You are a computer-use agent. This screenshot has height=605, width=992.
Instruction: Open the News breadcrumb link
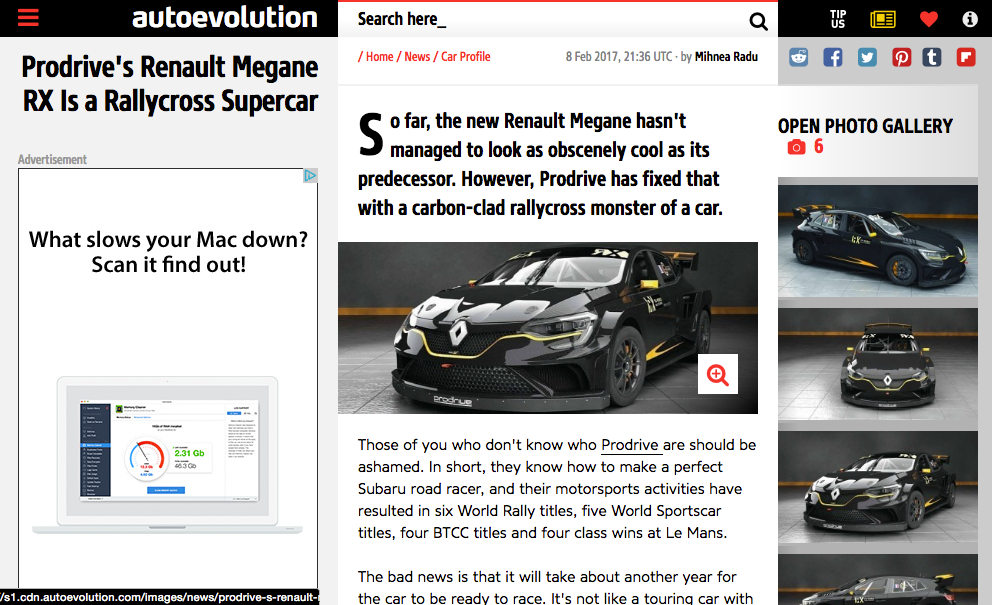click(x=417, y=56)
